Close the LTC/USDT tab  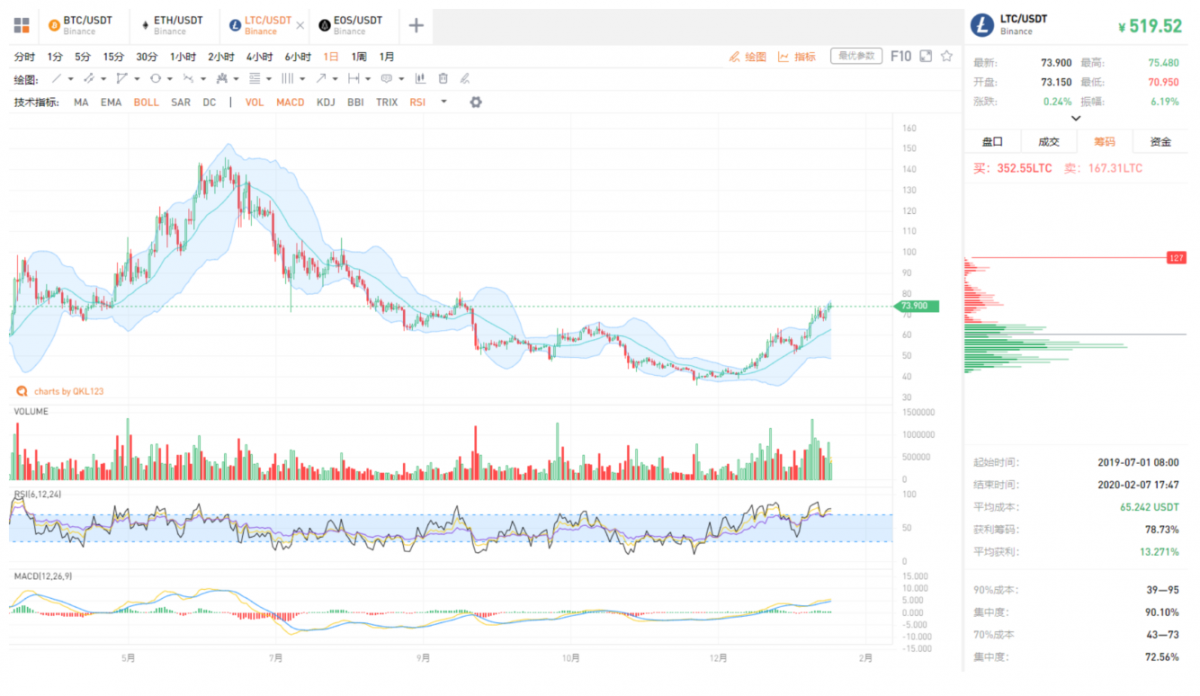coord(300,24)
